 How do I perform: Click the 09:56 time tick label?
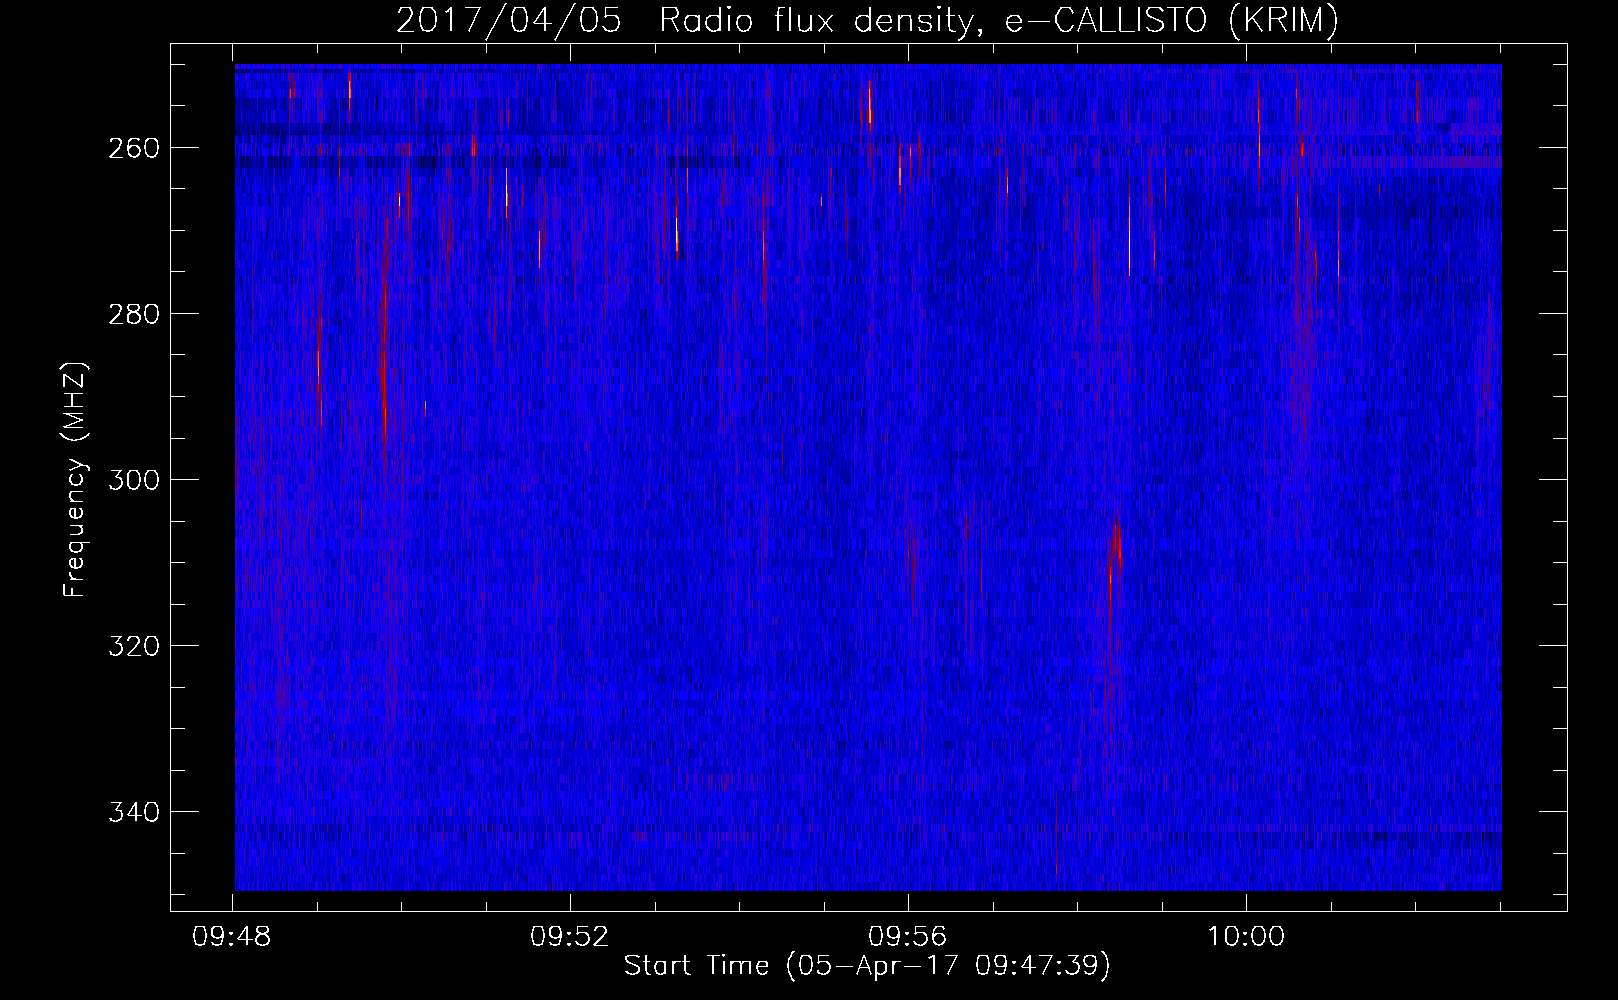point(907,937)
